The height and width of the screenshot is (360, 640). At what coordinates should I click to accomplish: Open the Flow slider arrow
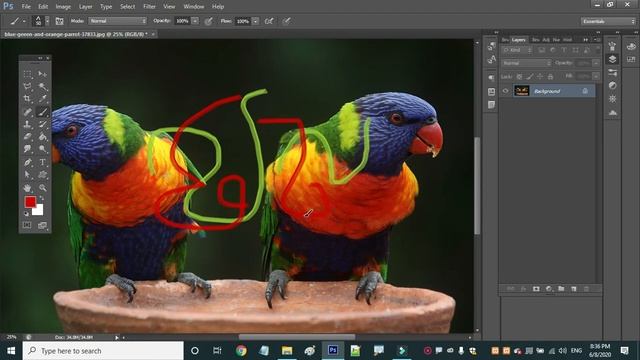pyautogui.click(x=256, y=21)
